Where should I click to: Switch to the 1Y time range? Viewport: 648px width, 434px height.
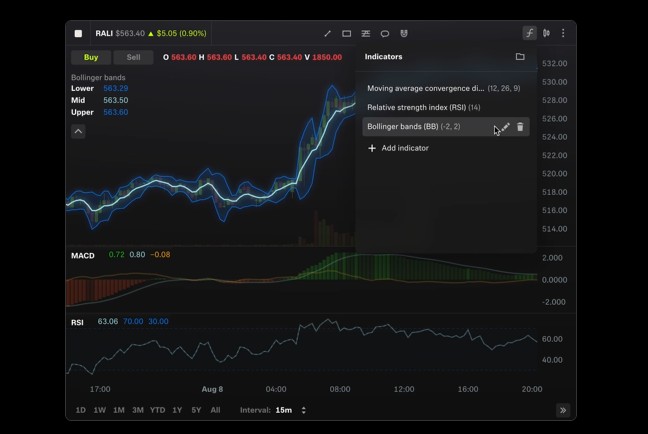[x=177, y=410]
